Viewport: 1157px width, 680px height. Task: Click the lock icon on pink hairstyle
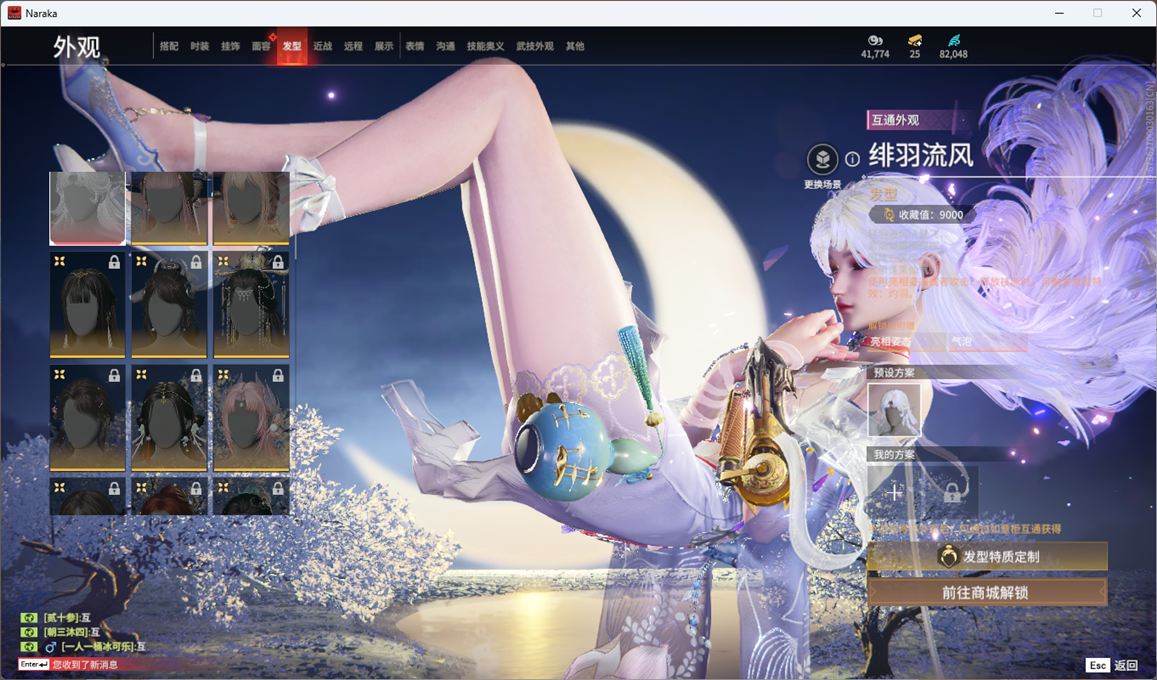[278, 375]
